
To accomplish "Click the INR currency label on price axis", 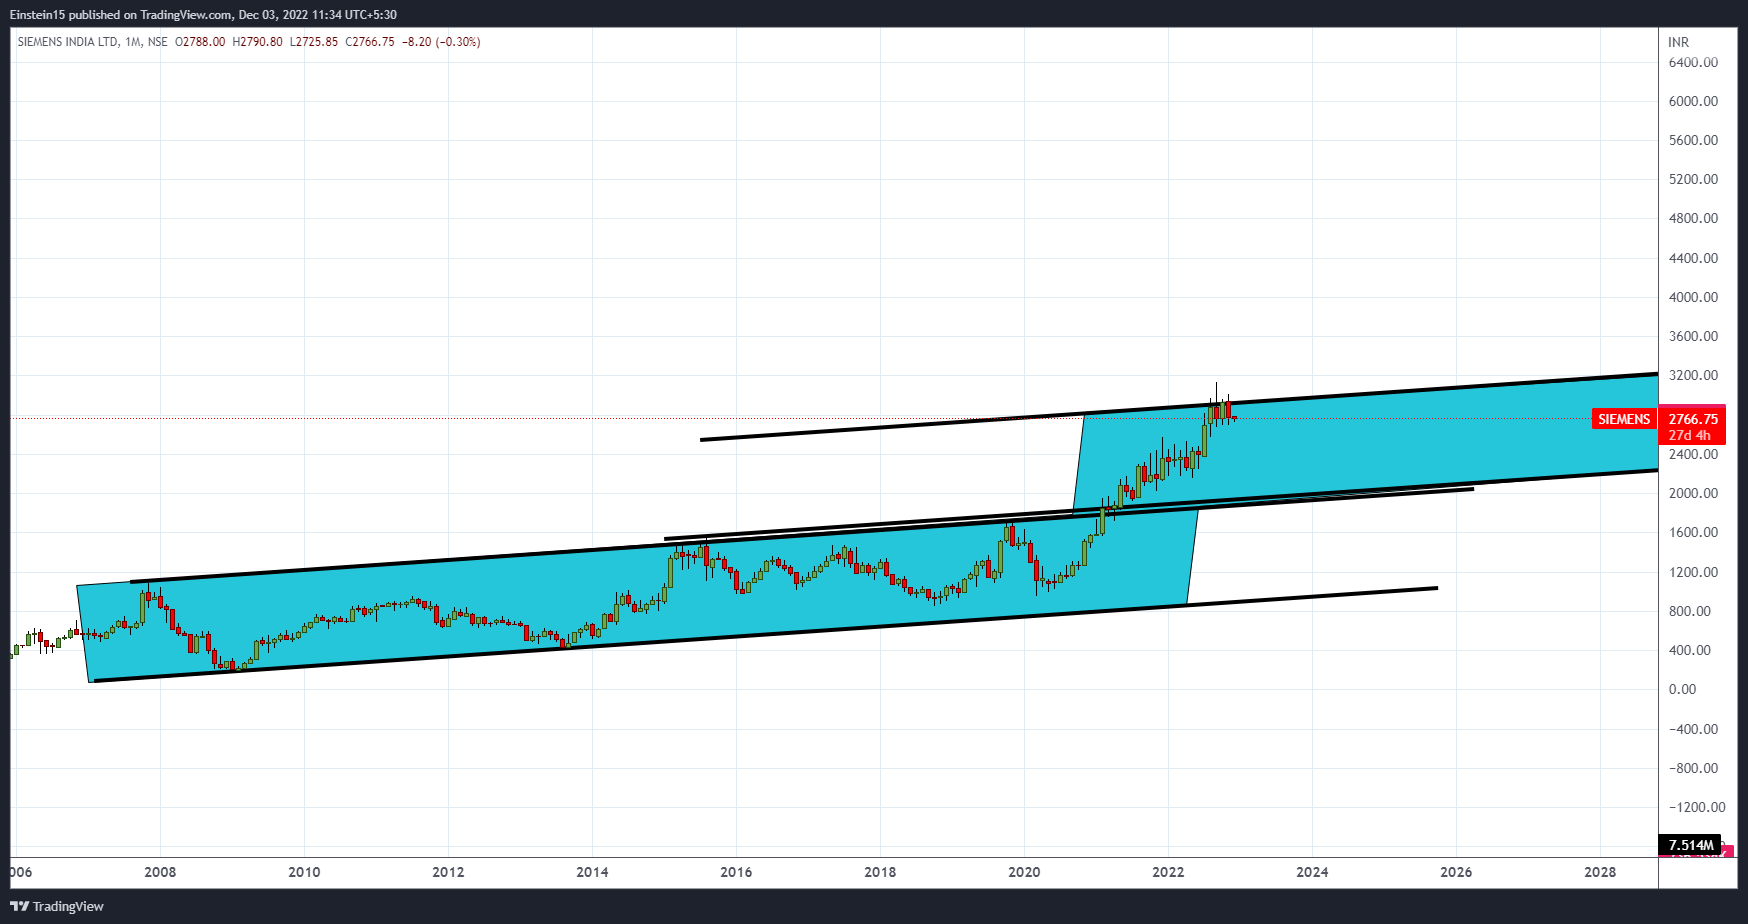I will point(1678,42).
